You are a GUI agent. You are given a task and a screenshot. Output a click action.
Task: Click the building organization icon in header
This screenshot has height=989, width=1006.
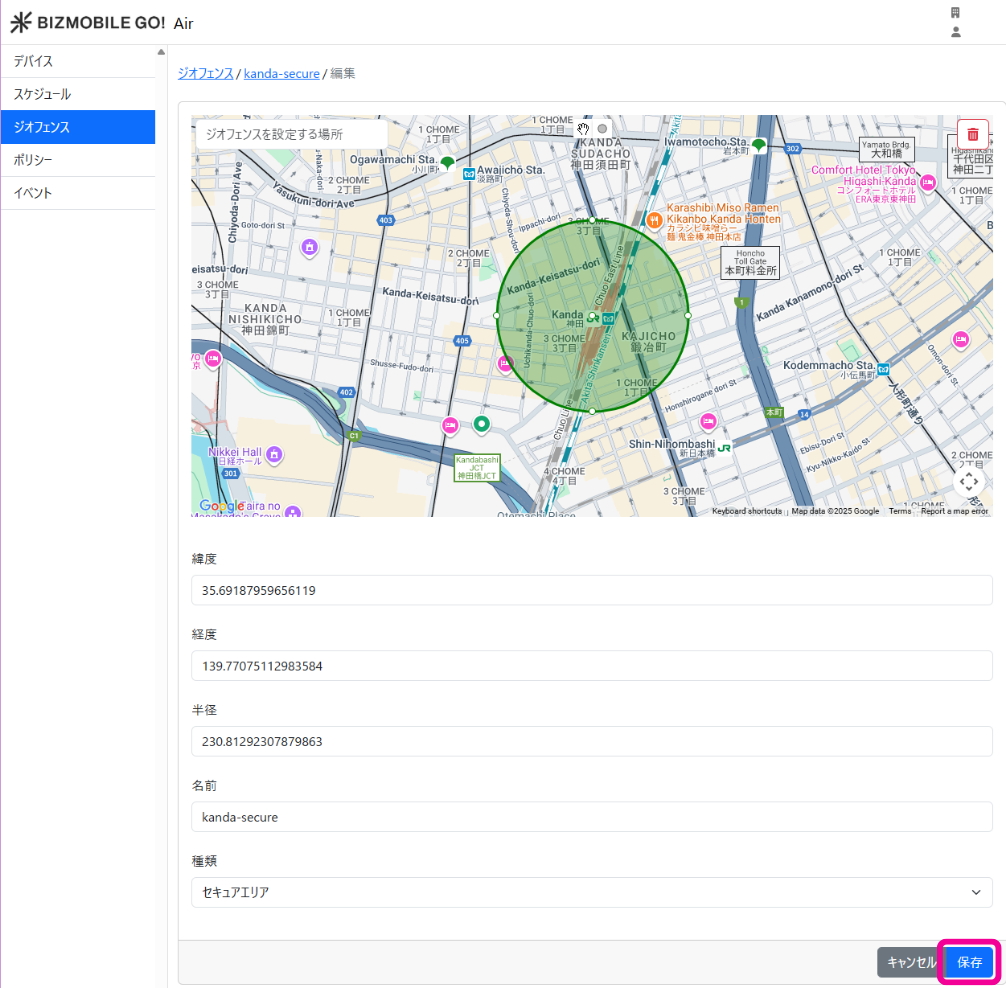[x=955, y=13]
